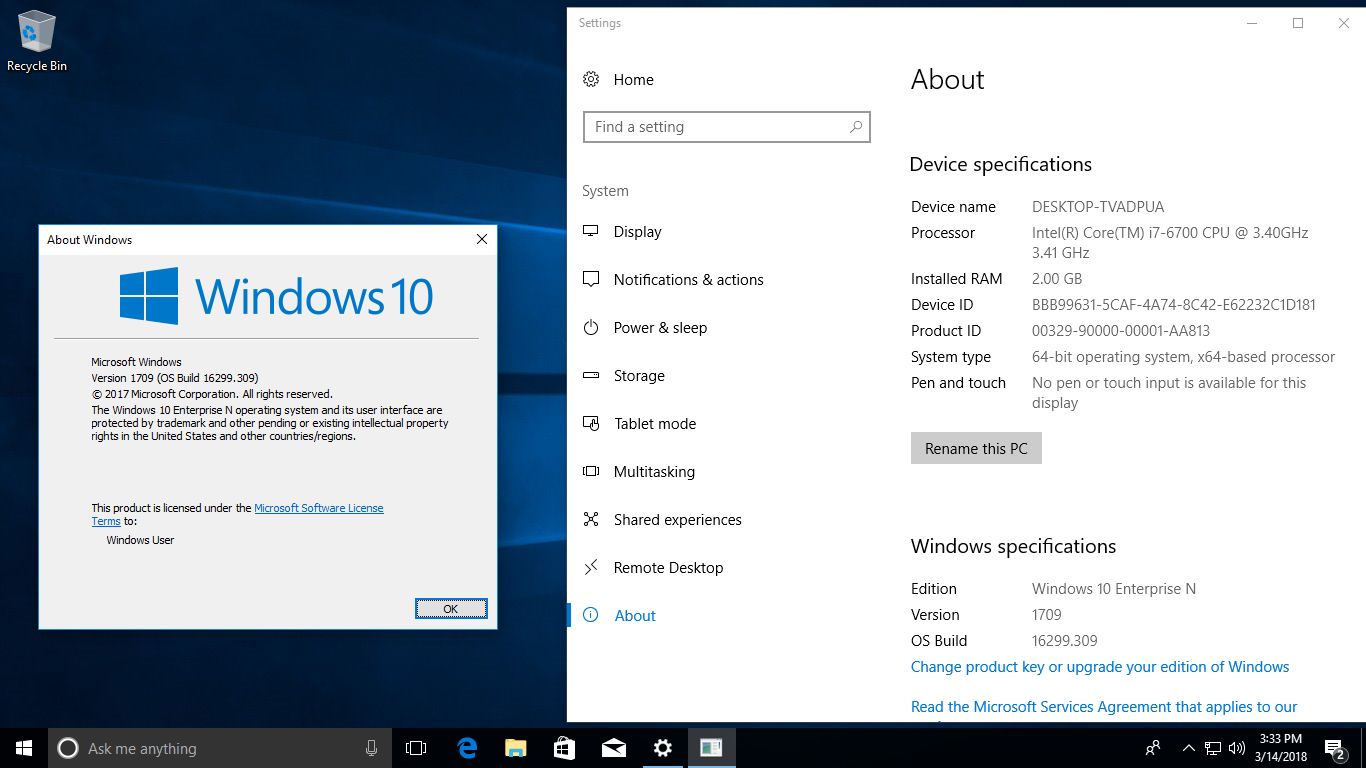1366x768 pixels.
Task: Click Change product key or upgrade link
Action: click(x=1100, y=667)
